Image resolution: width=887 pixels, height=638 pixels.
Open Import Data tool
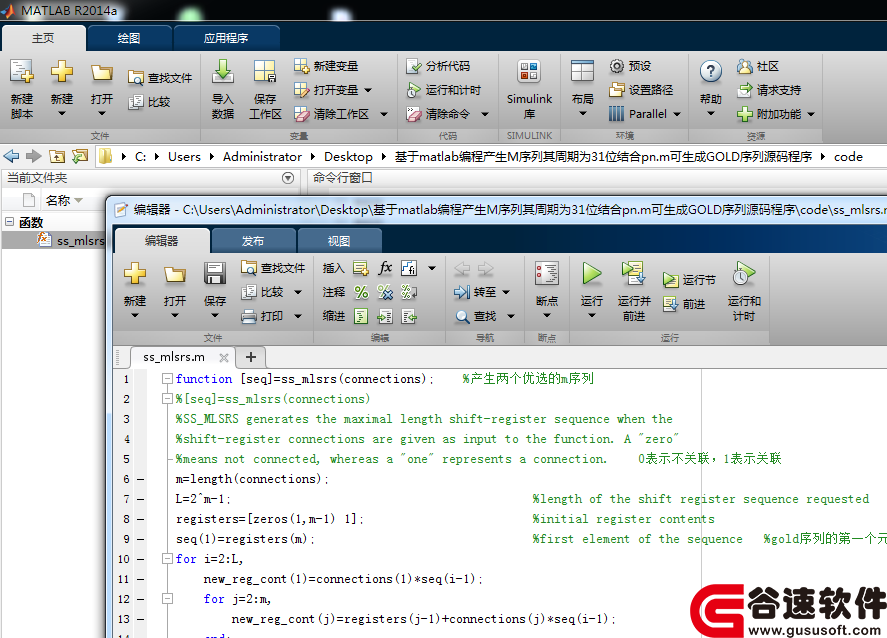(x=223, y=72)
